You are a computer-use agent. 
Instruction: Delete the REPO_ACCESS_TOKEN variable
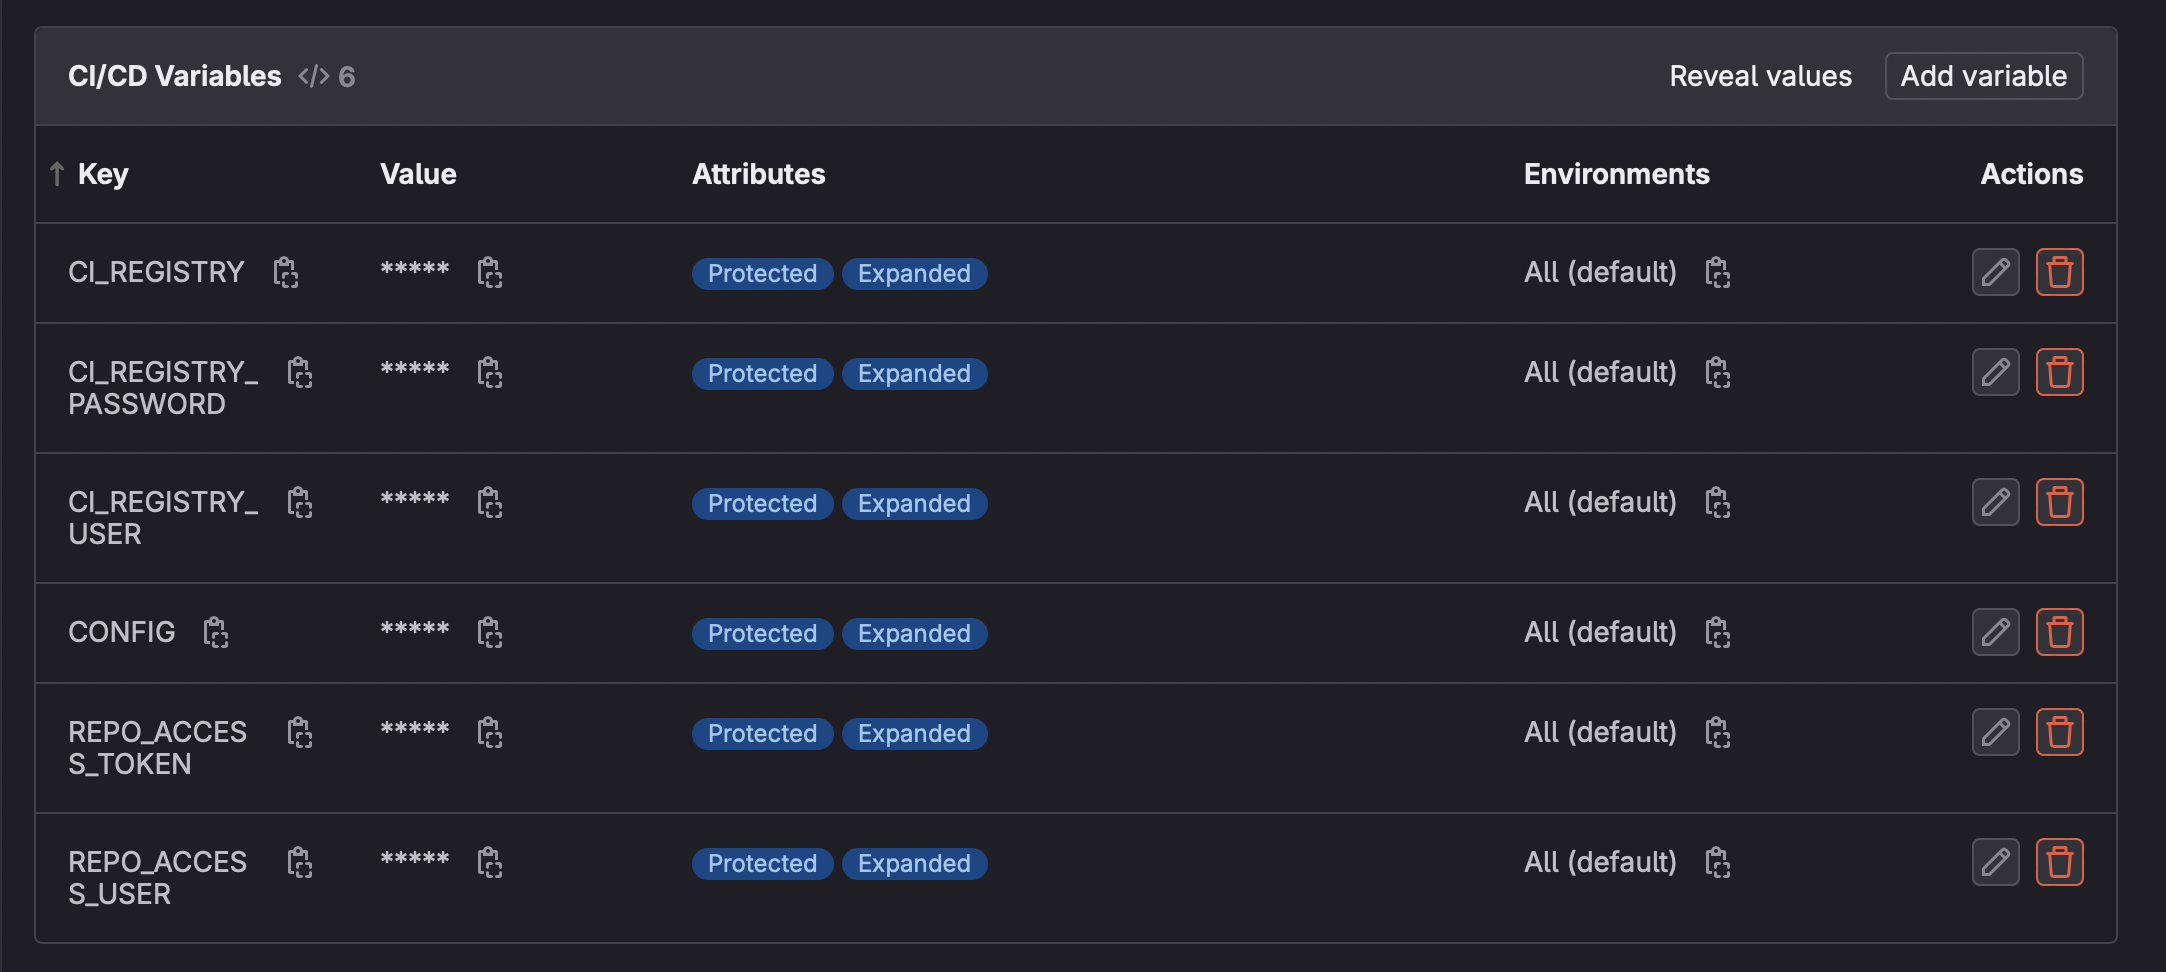(2059, 732)
